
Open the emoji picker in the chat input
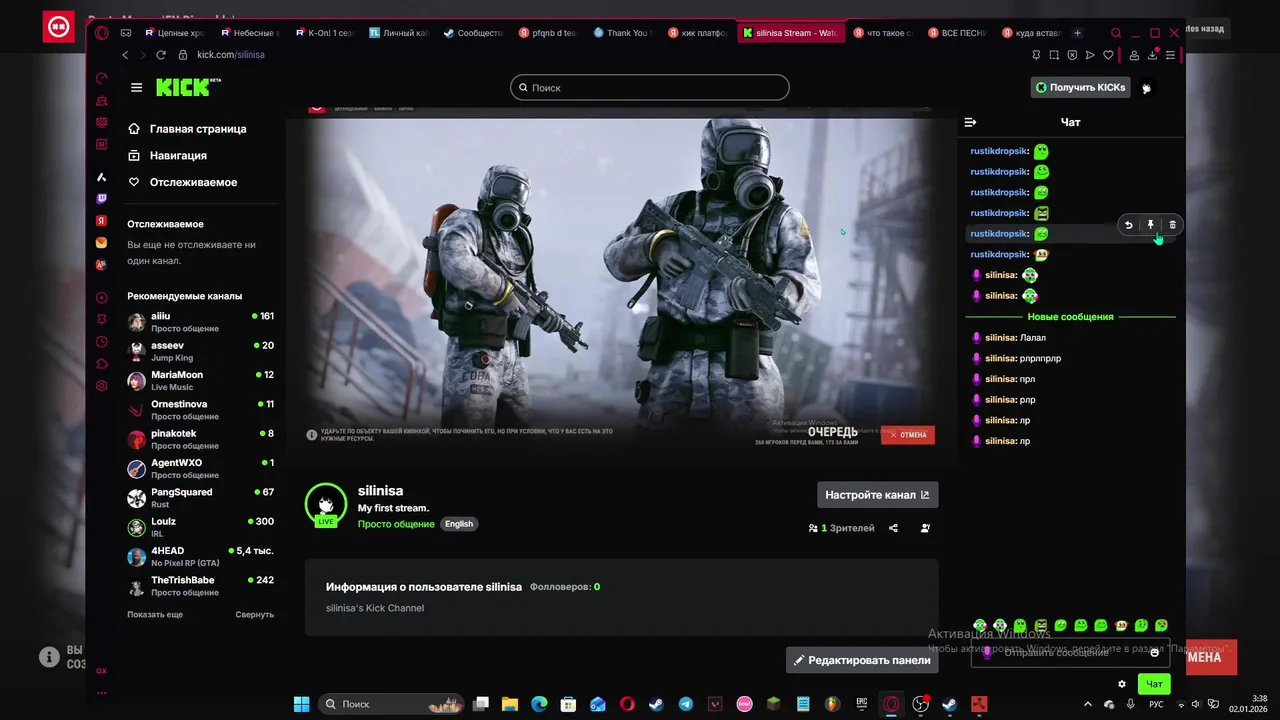click(1154, 653)
